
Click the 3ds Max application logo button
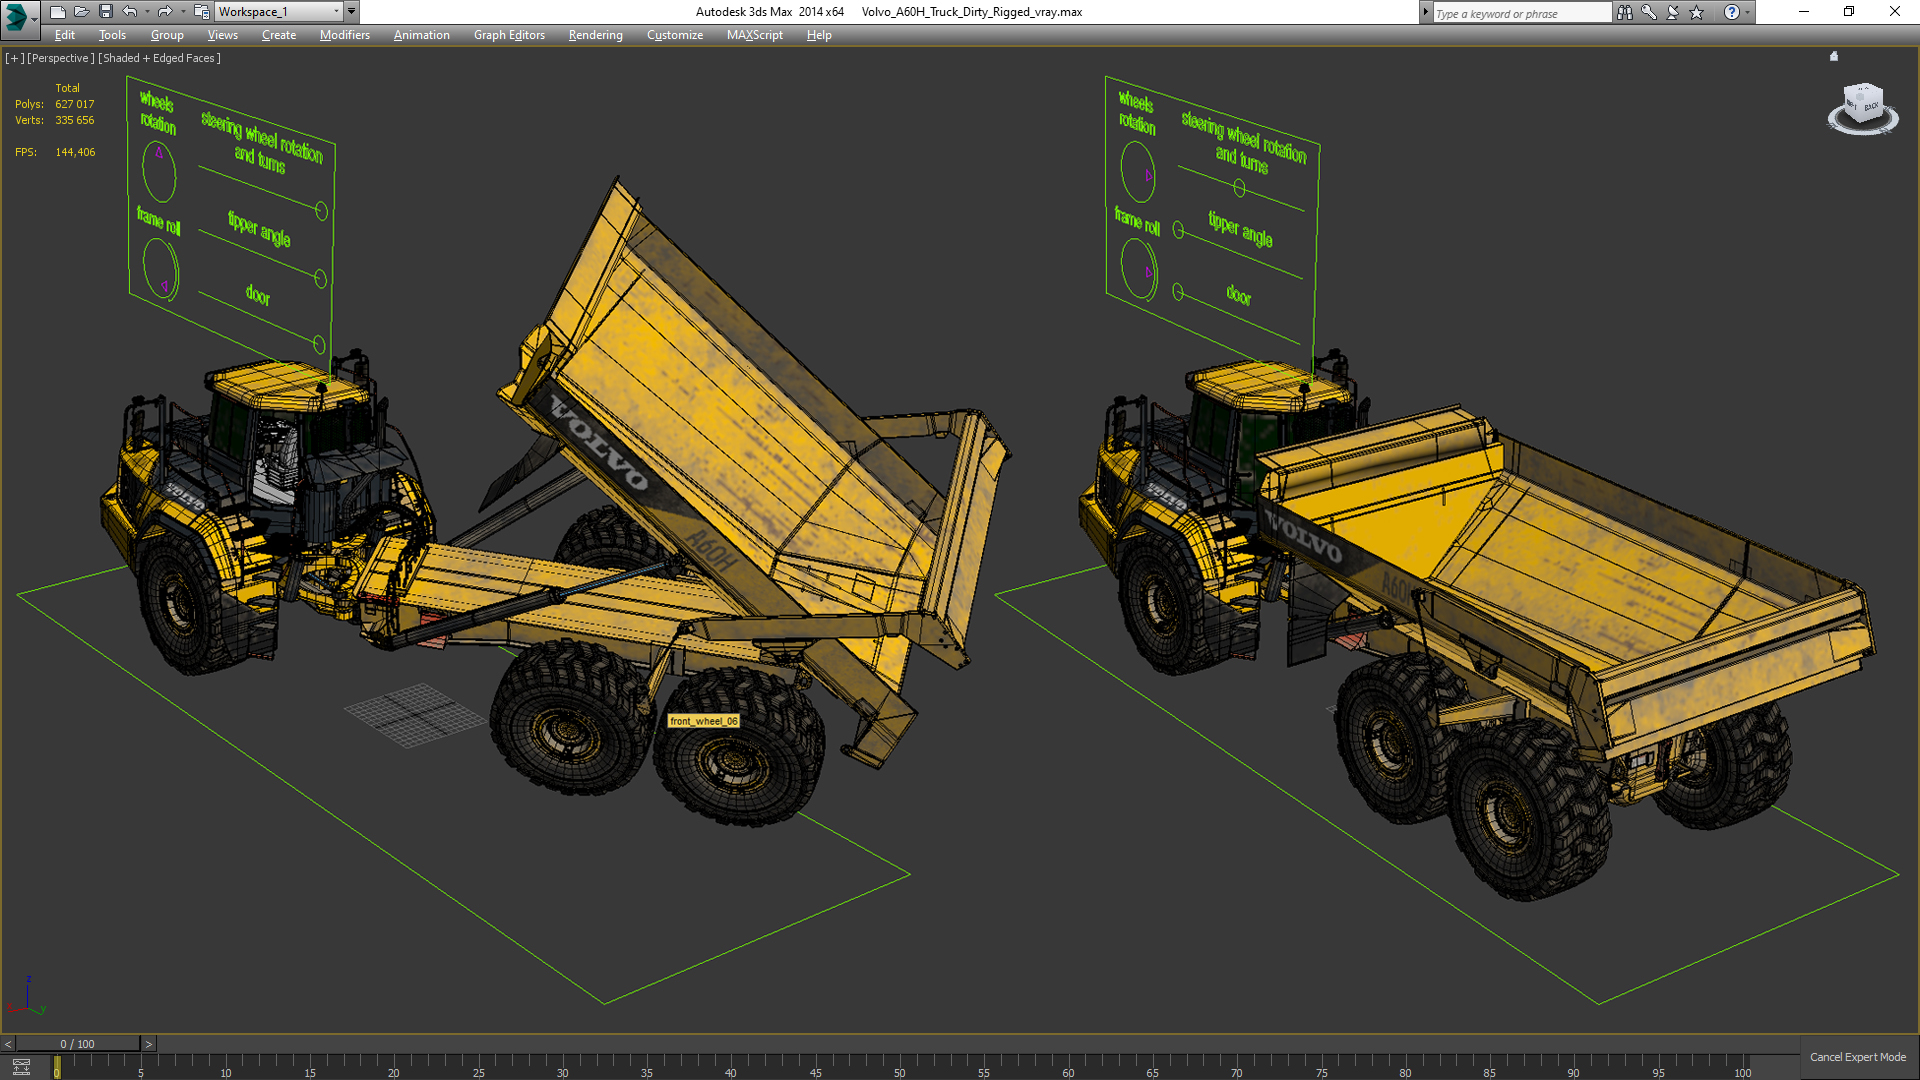coord(17,15)
